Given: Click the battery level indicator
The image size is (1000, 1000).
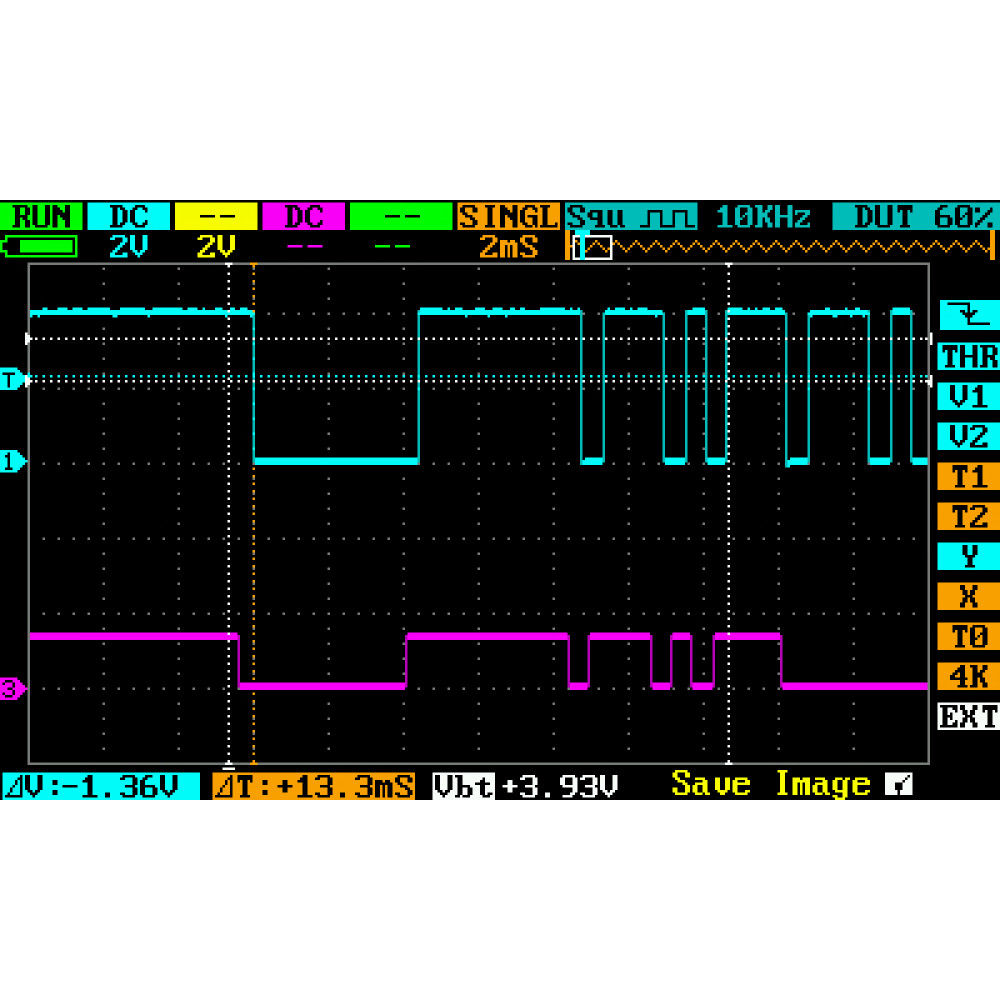Looking at the screenshot, I should tap(42, 246).
